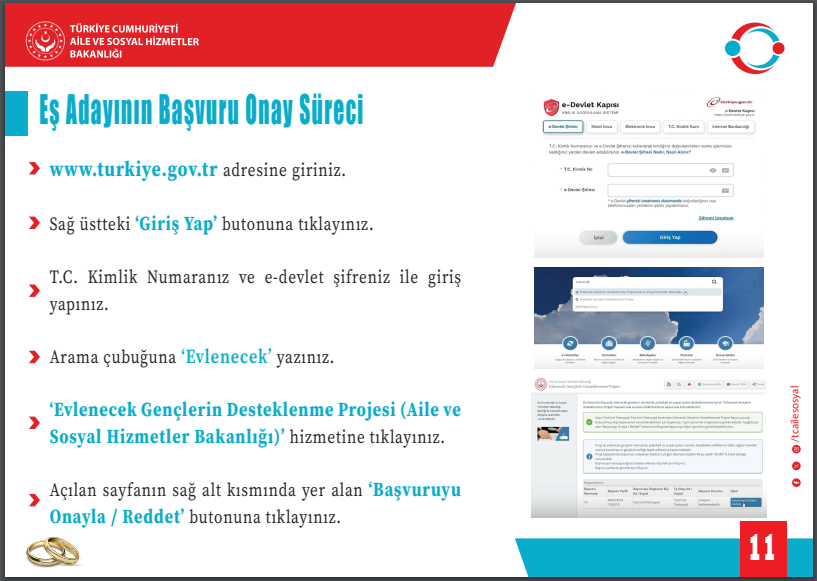Click the search icon in project page toolbar
Viewport: 817px width, 581px height.
tap(679, 385)
